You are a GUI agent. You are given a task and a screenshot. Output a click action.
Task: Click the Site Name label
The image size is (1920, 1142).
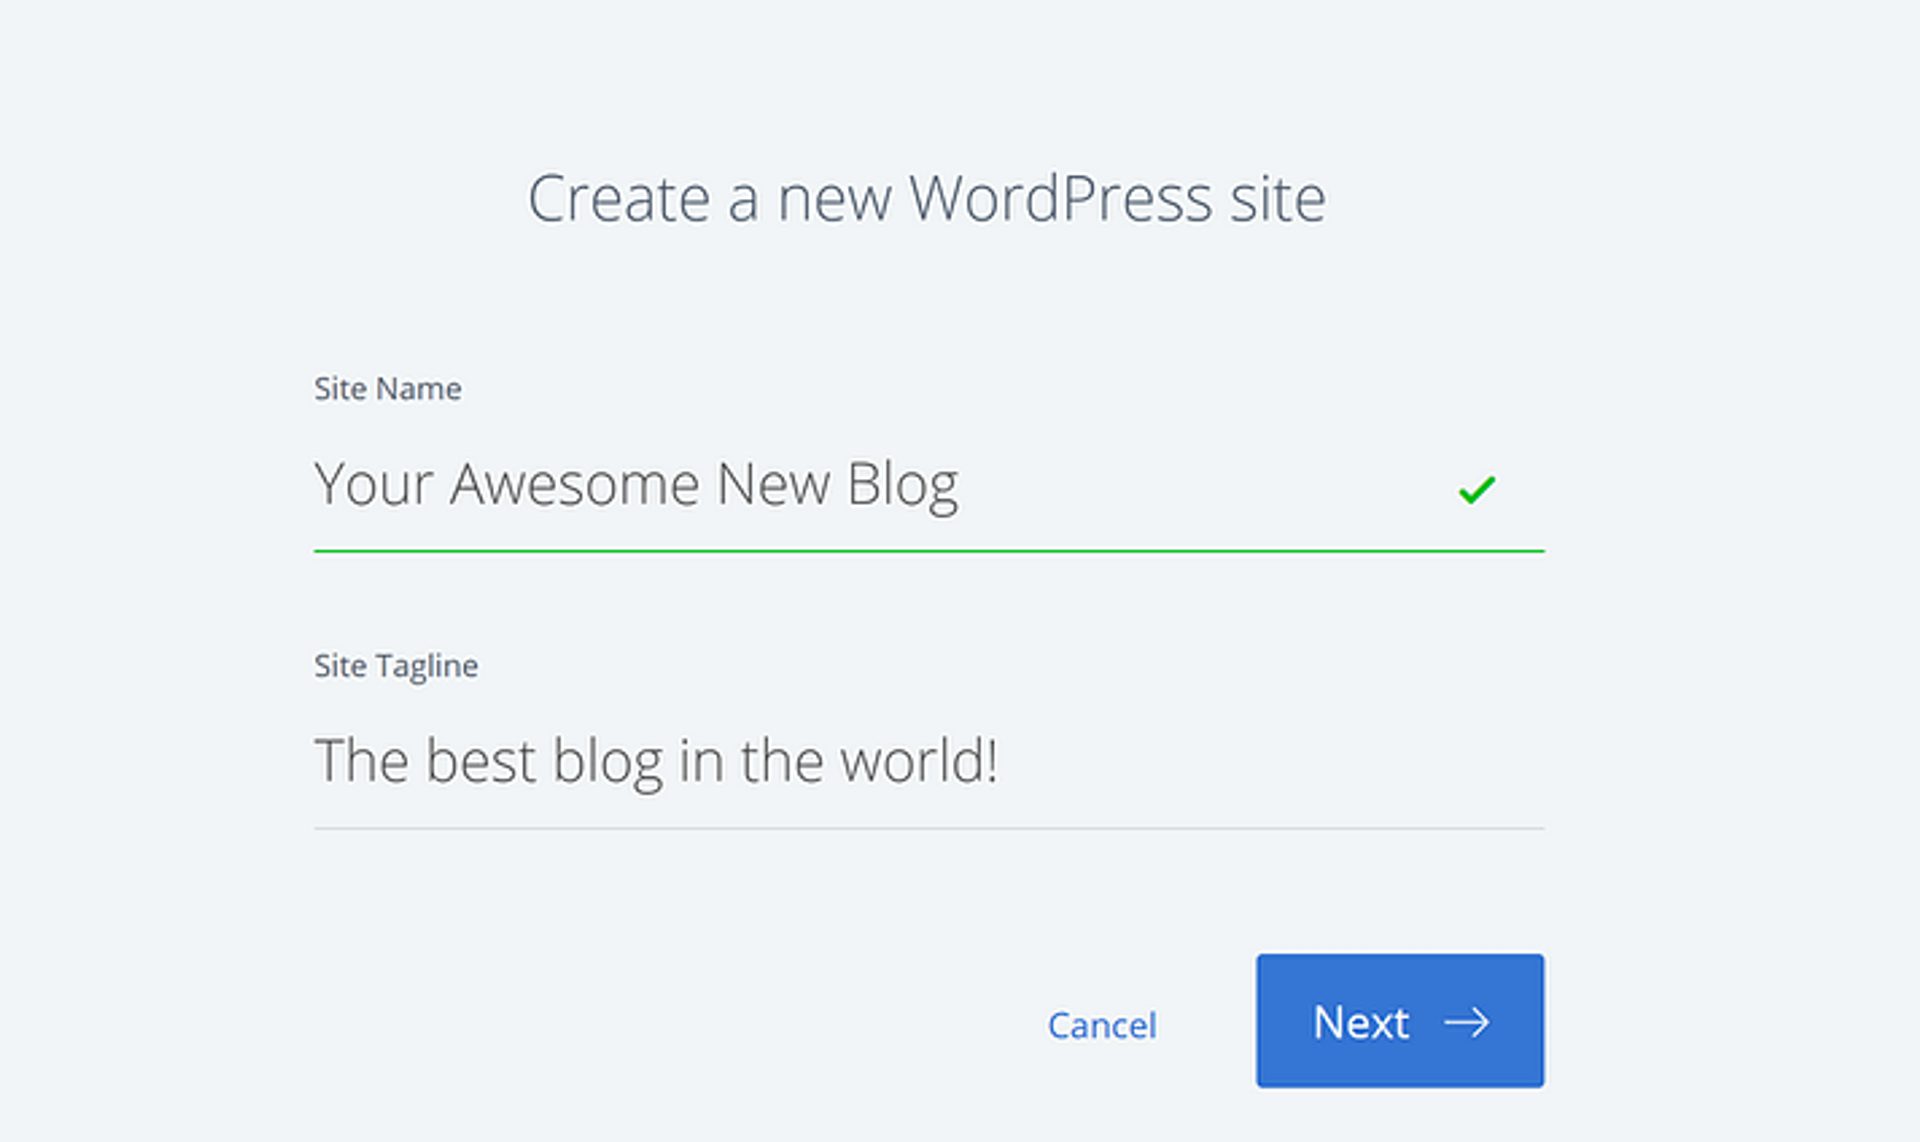pyautogui.click(x=388, y=388)
